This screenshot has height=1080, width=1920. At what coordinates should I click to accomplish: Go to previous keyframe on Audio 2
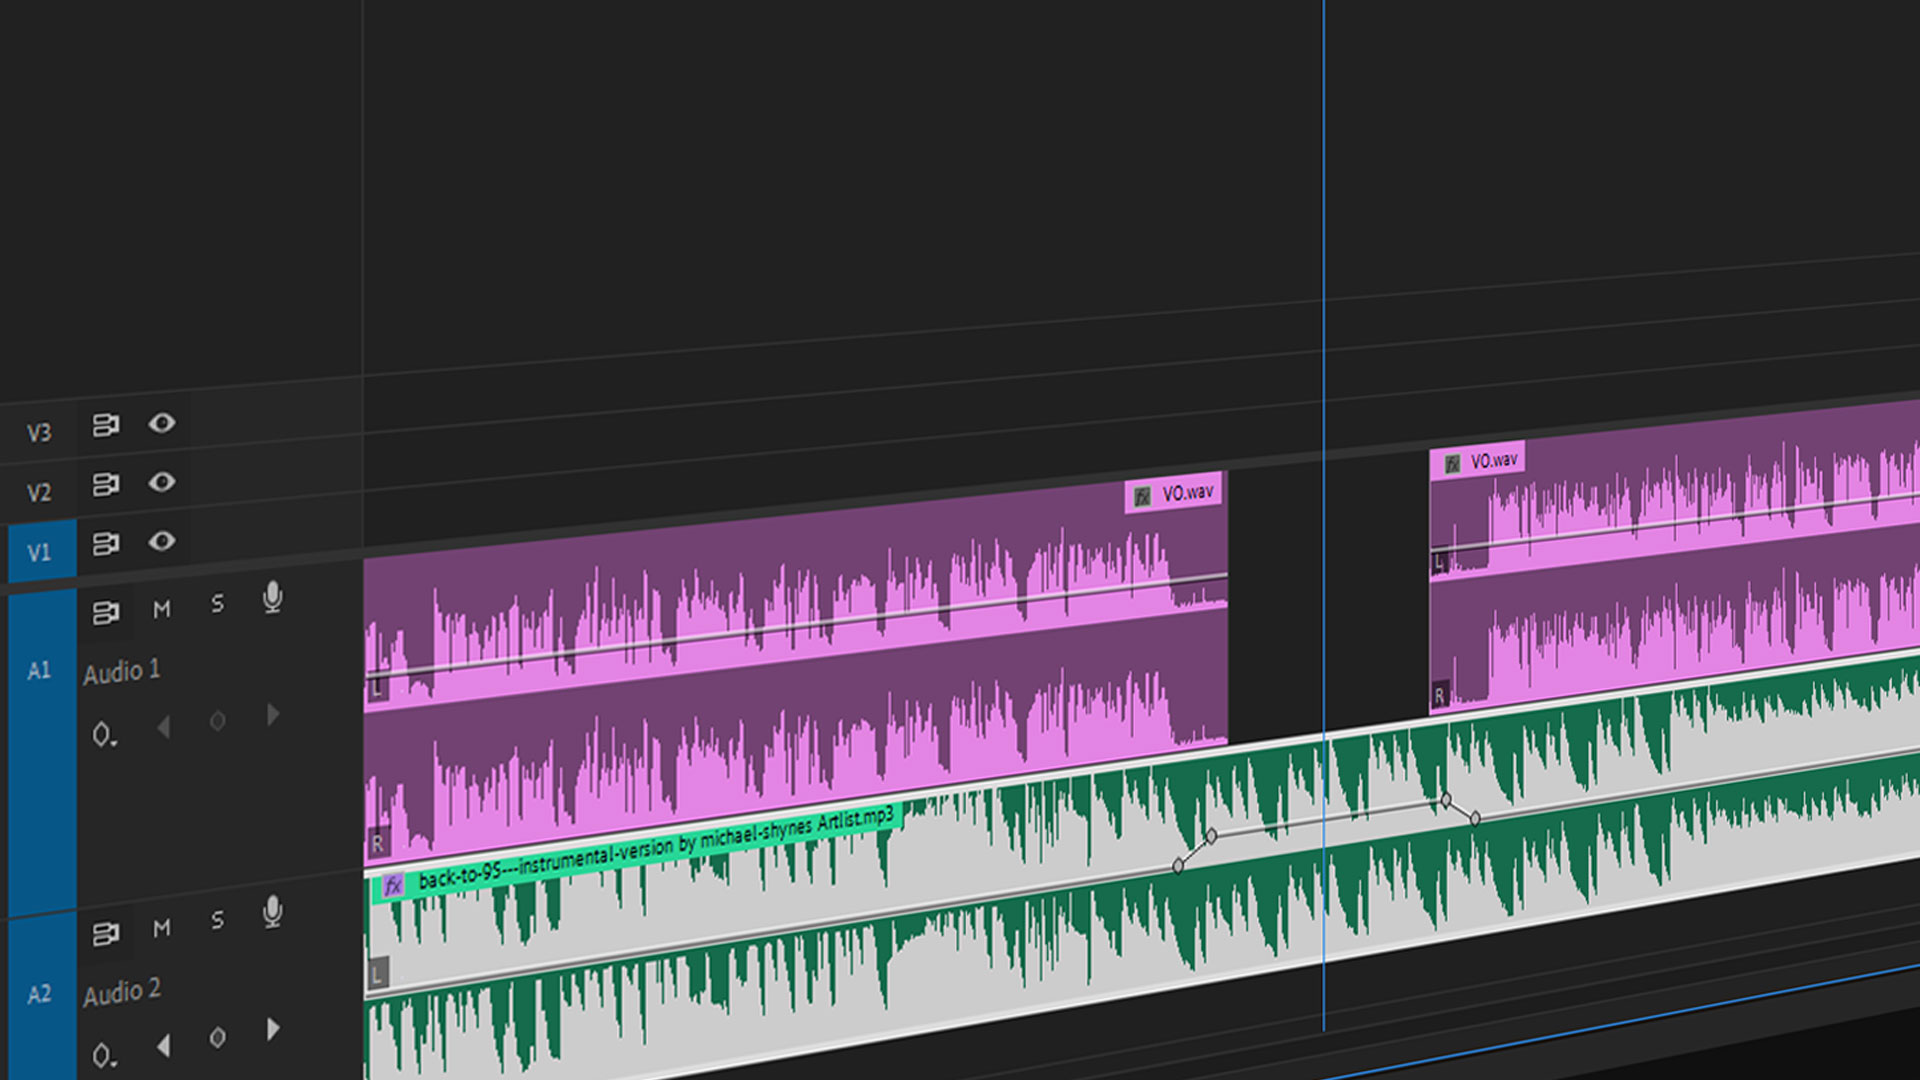164,1046
